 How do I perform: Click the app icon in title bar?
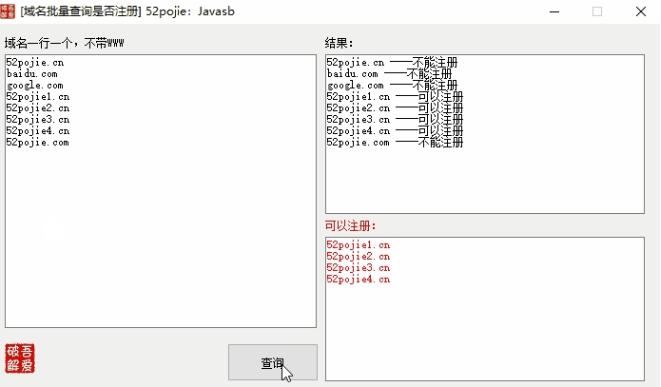(x=8, y=11)
